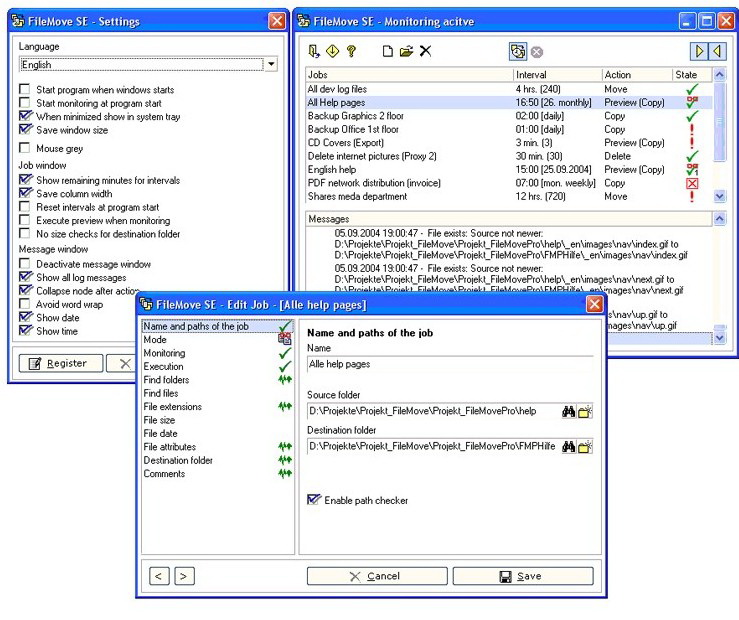739x620 pixels.
Task: Click Register button in Settings
Action: (x=61, y=363)
